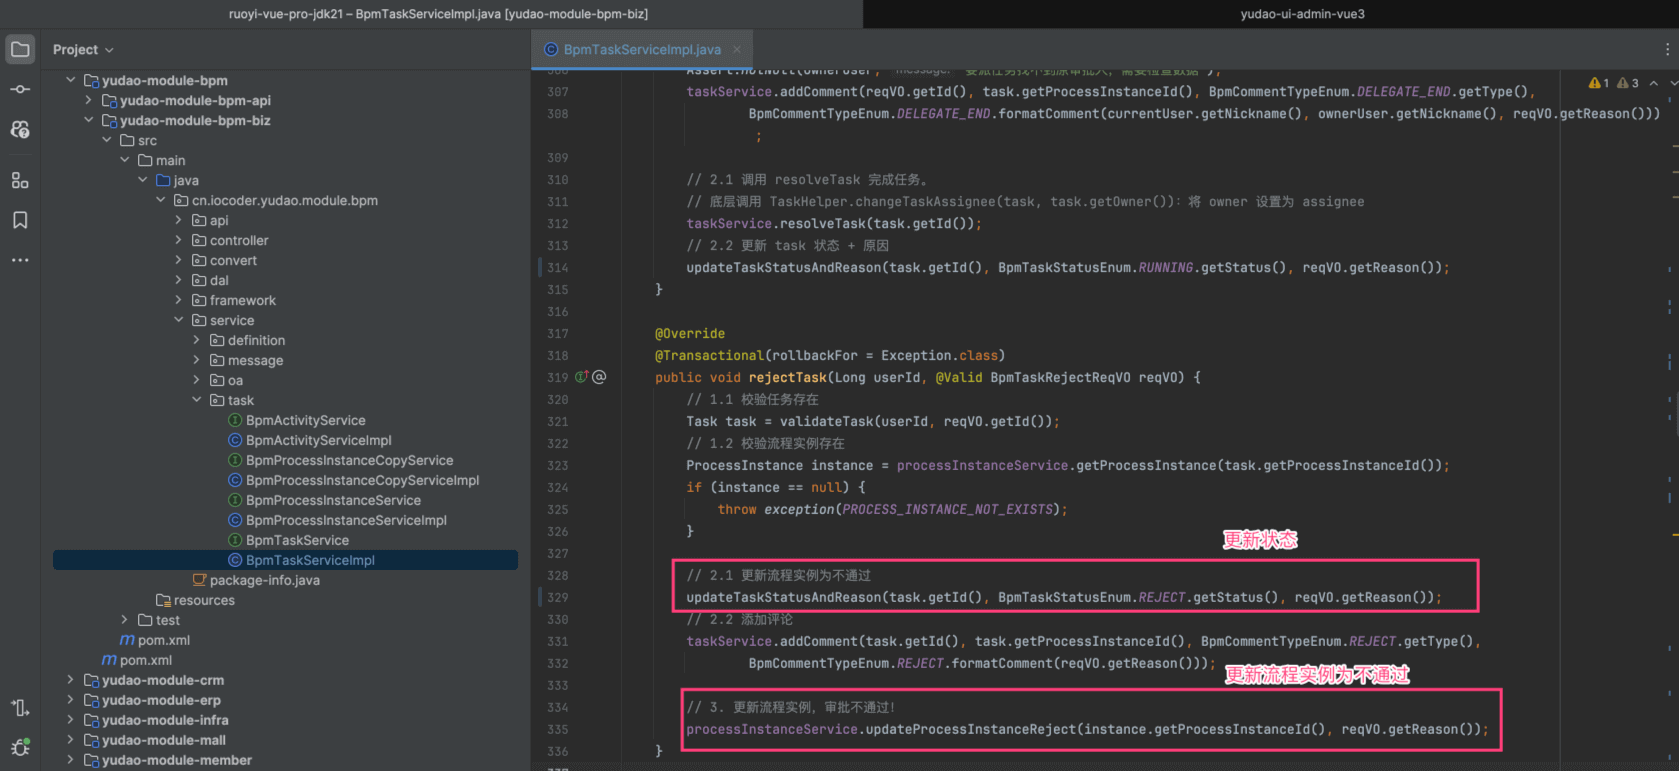Open the Commit tool window icon
The height and width of the screenshot is (771, 1679).
tap(20, 90)
